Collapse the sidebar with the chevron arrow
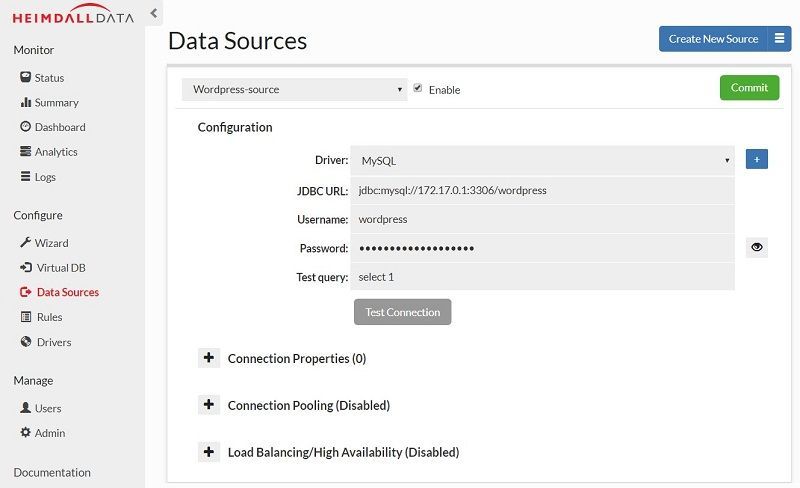Viewport: 800px width, 488px height. [153, 13]
